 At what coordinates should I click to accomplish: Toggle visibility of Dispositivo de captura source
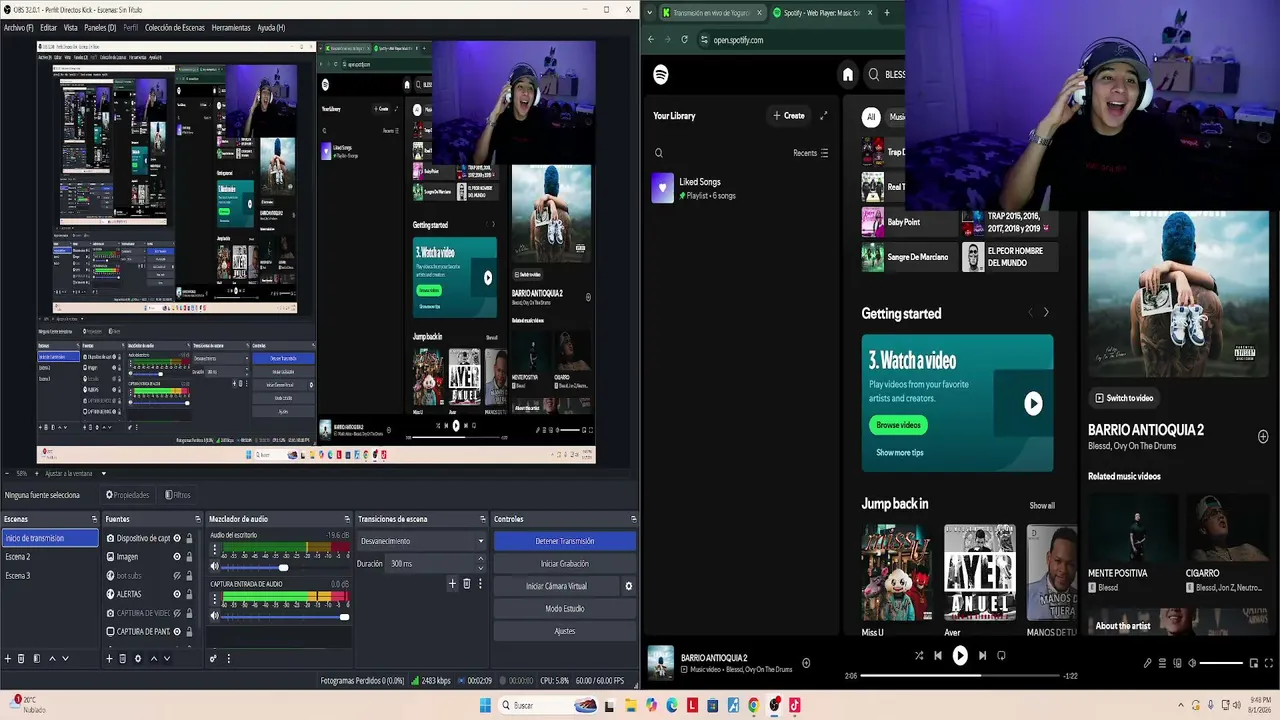(x=177, y=538)
